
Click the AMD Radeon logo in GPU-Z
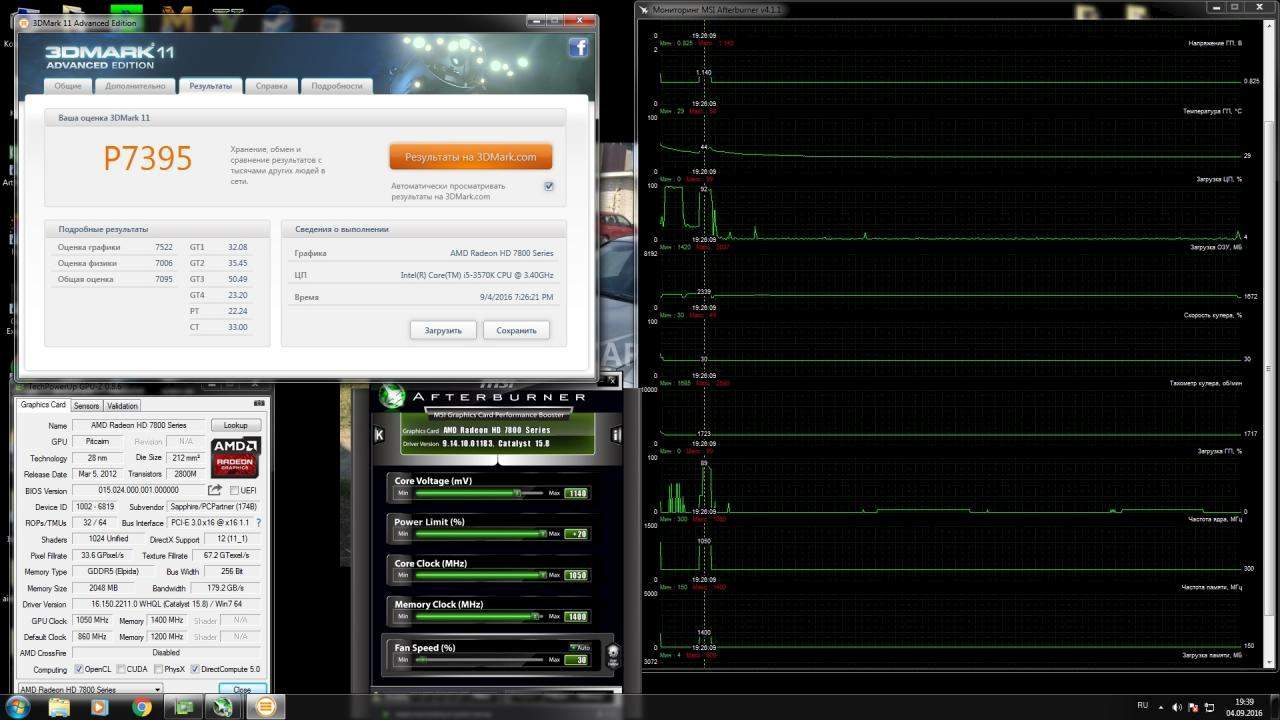pyautogui.click(x=235, y=456)
